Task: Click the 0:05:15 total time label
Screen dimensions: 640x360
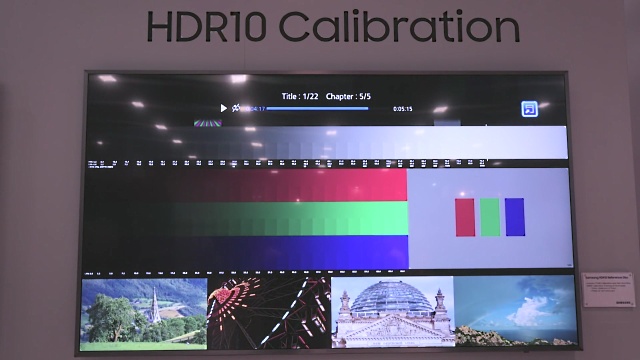Action: [x=402, y=109]
